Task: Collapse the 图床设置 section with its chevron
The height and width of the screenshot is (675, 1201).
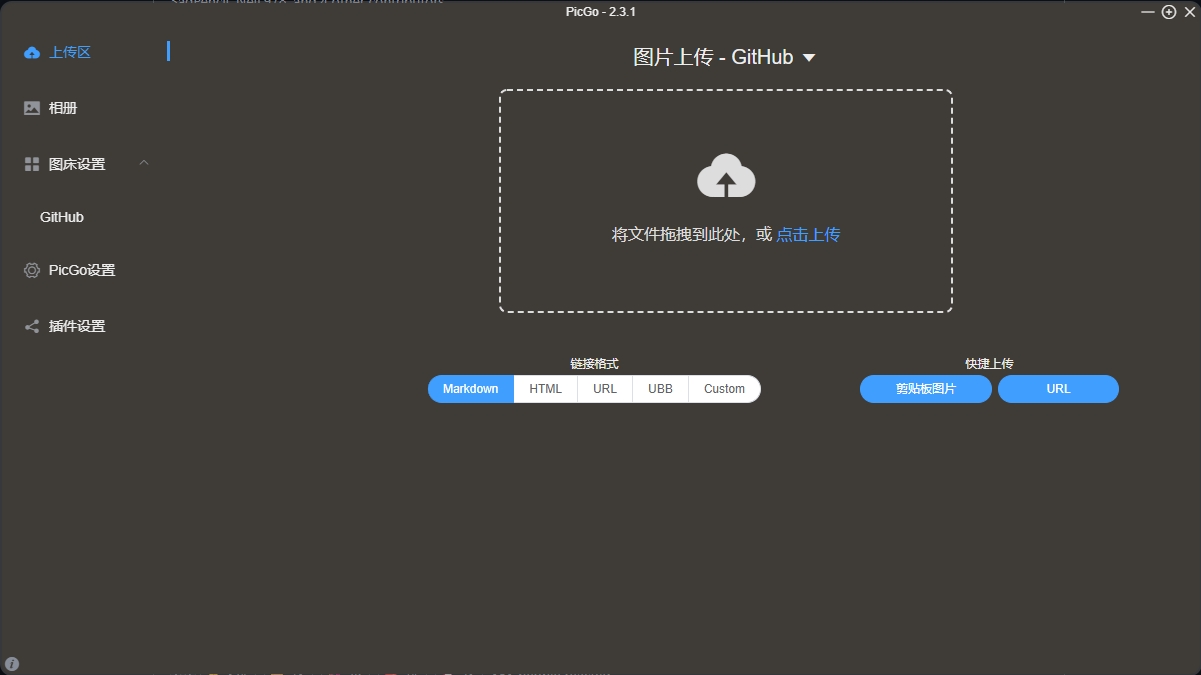Action: (144, 163)
